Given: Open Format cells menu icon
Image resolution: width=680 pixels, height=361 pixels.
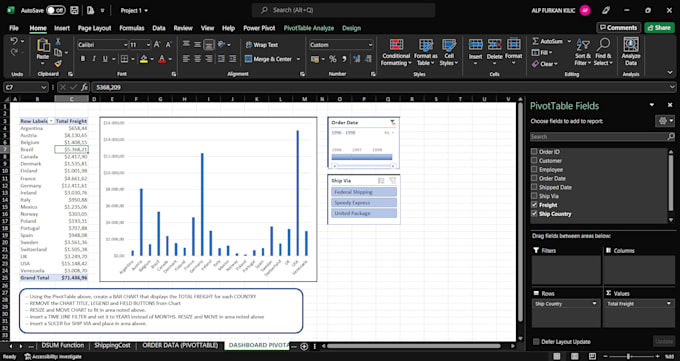Looking at the screenshot, I should [513, 45].
